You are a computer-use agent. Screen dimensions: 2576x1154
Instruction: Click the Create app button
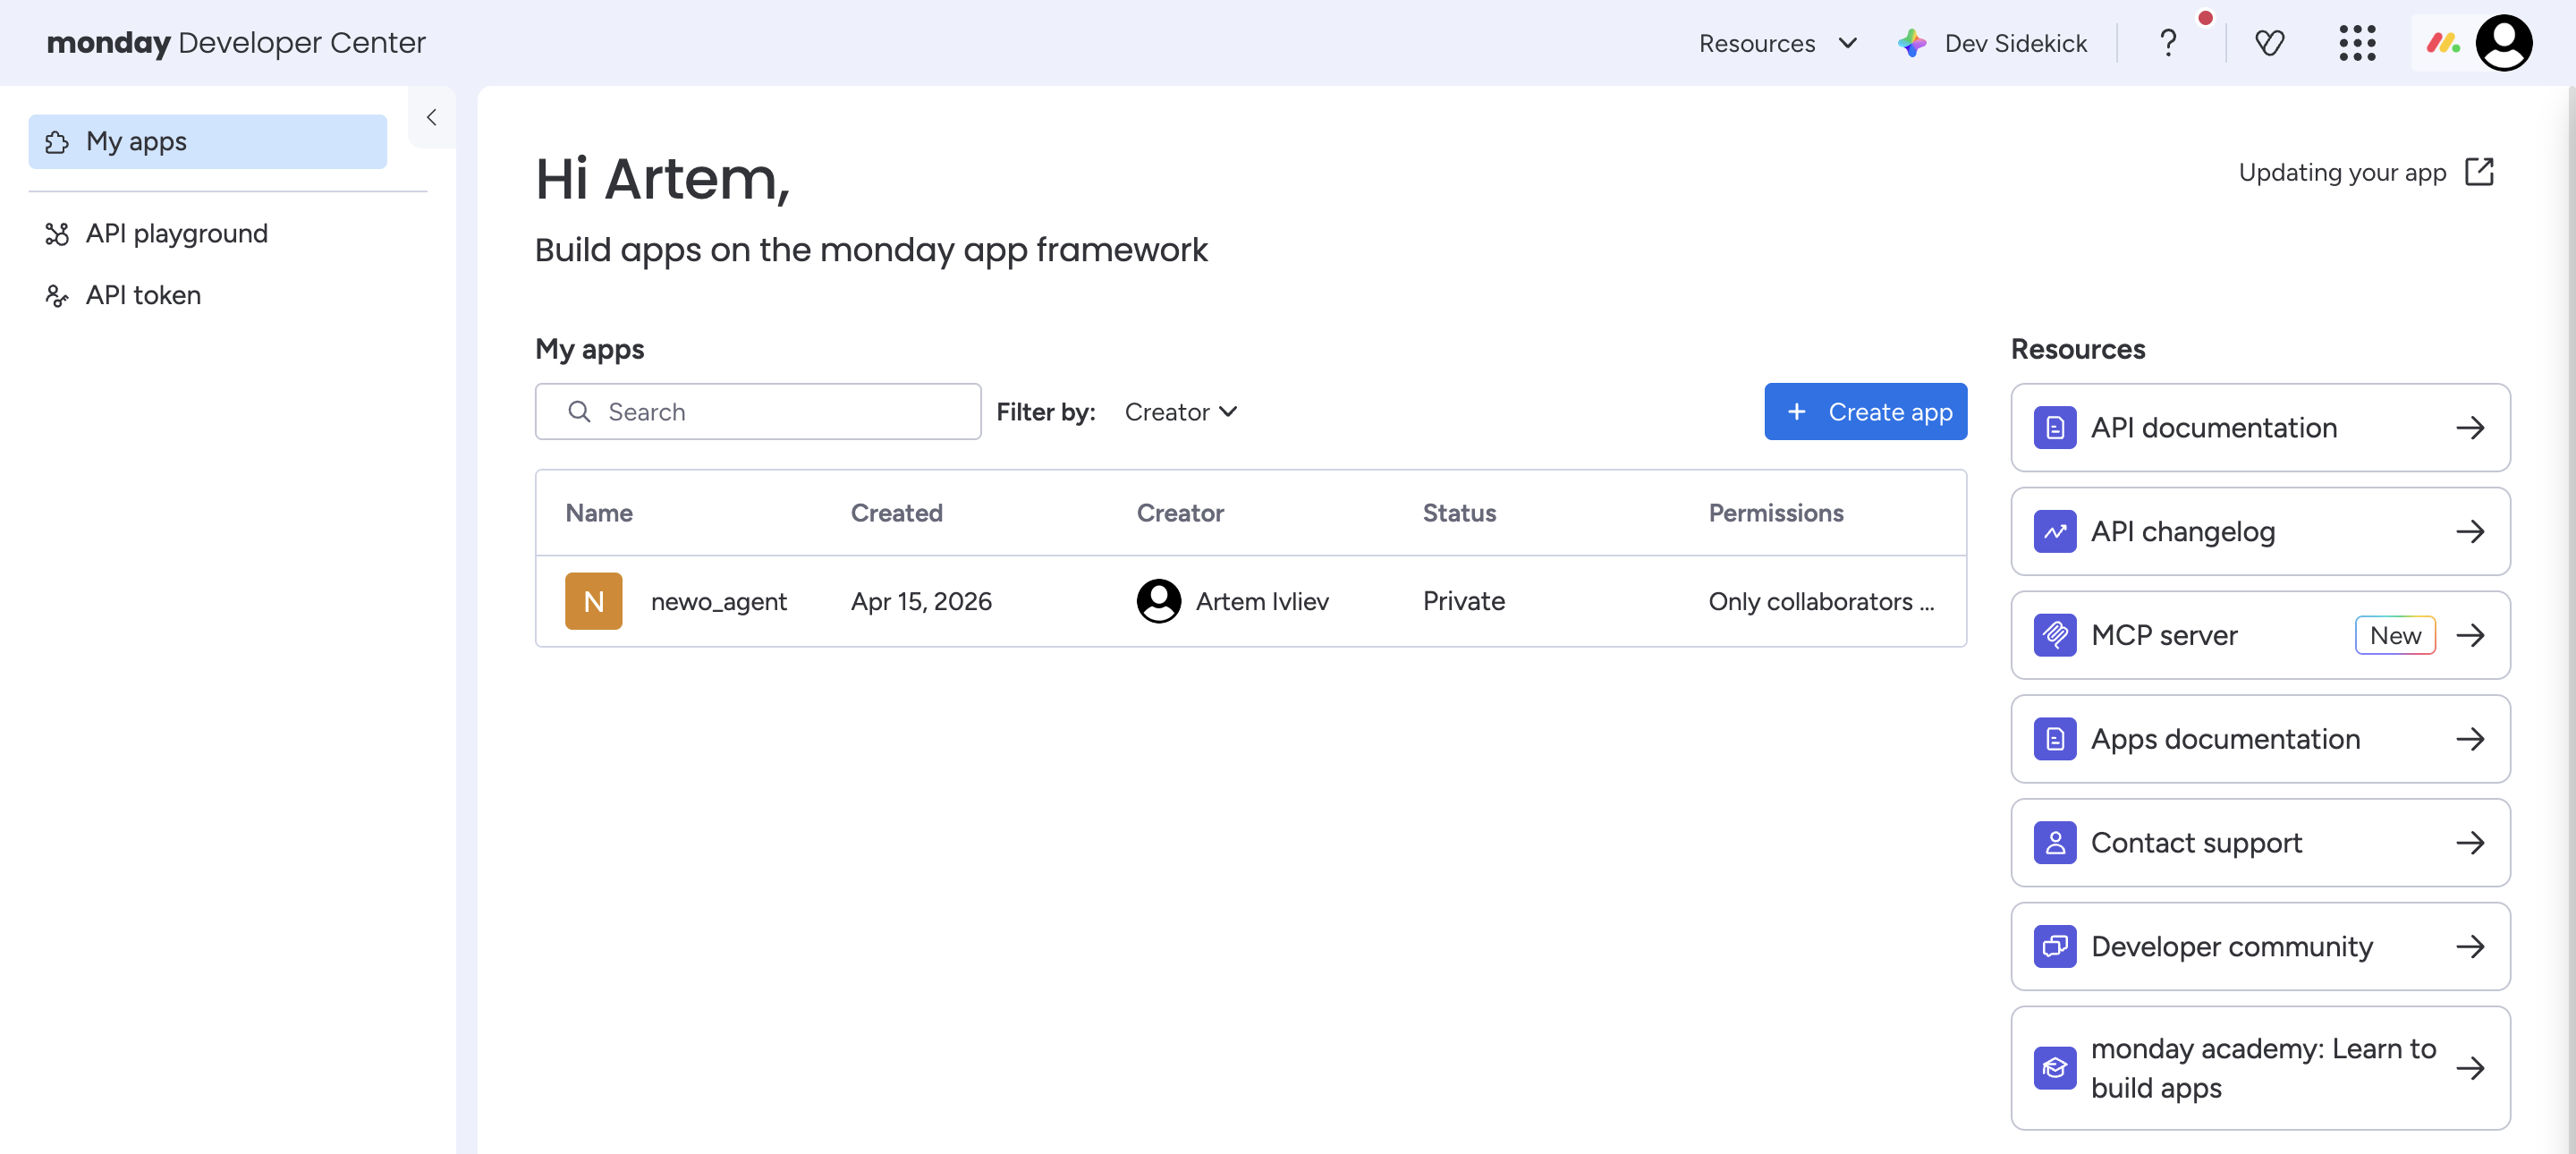point(1865,411)
